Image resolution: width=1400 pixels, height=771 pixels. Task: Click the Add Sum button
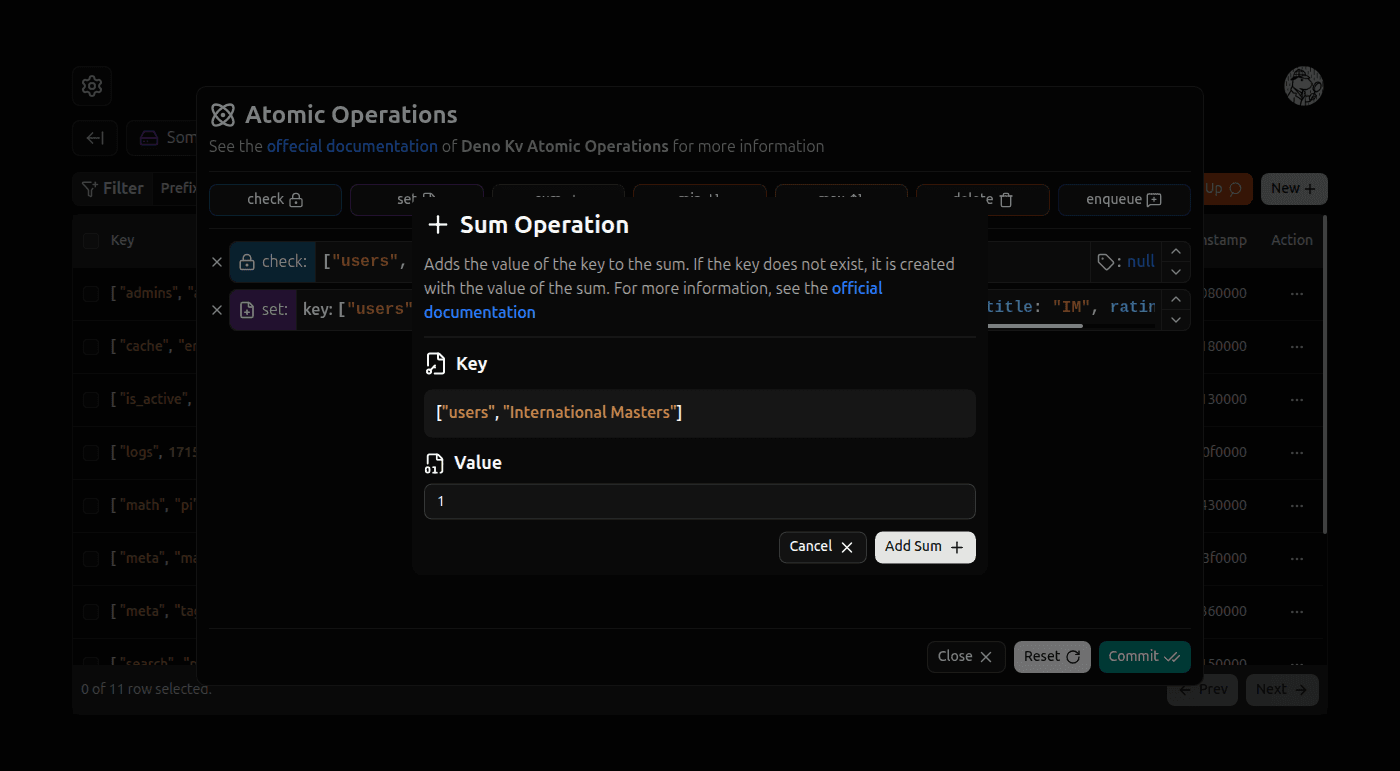[924, 547]
